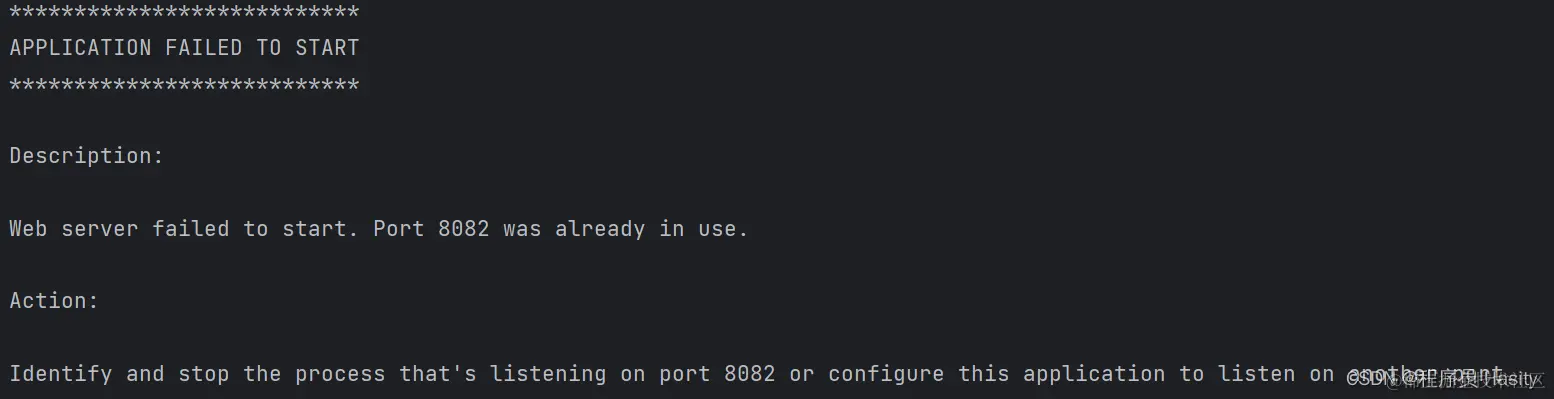The height and width of the screenshot is (399, 1554).
Task: Click the 'Action:' label
Action: [54, 300]
